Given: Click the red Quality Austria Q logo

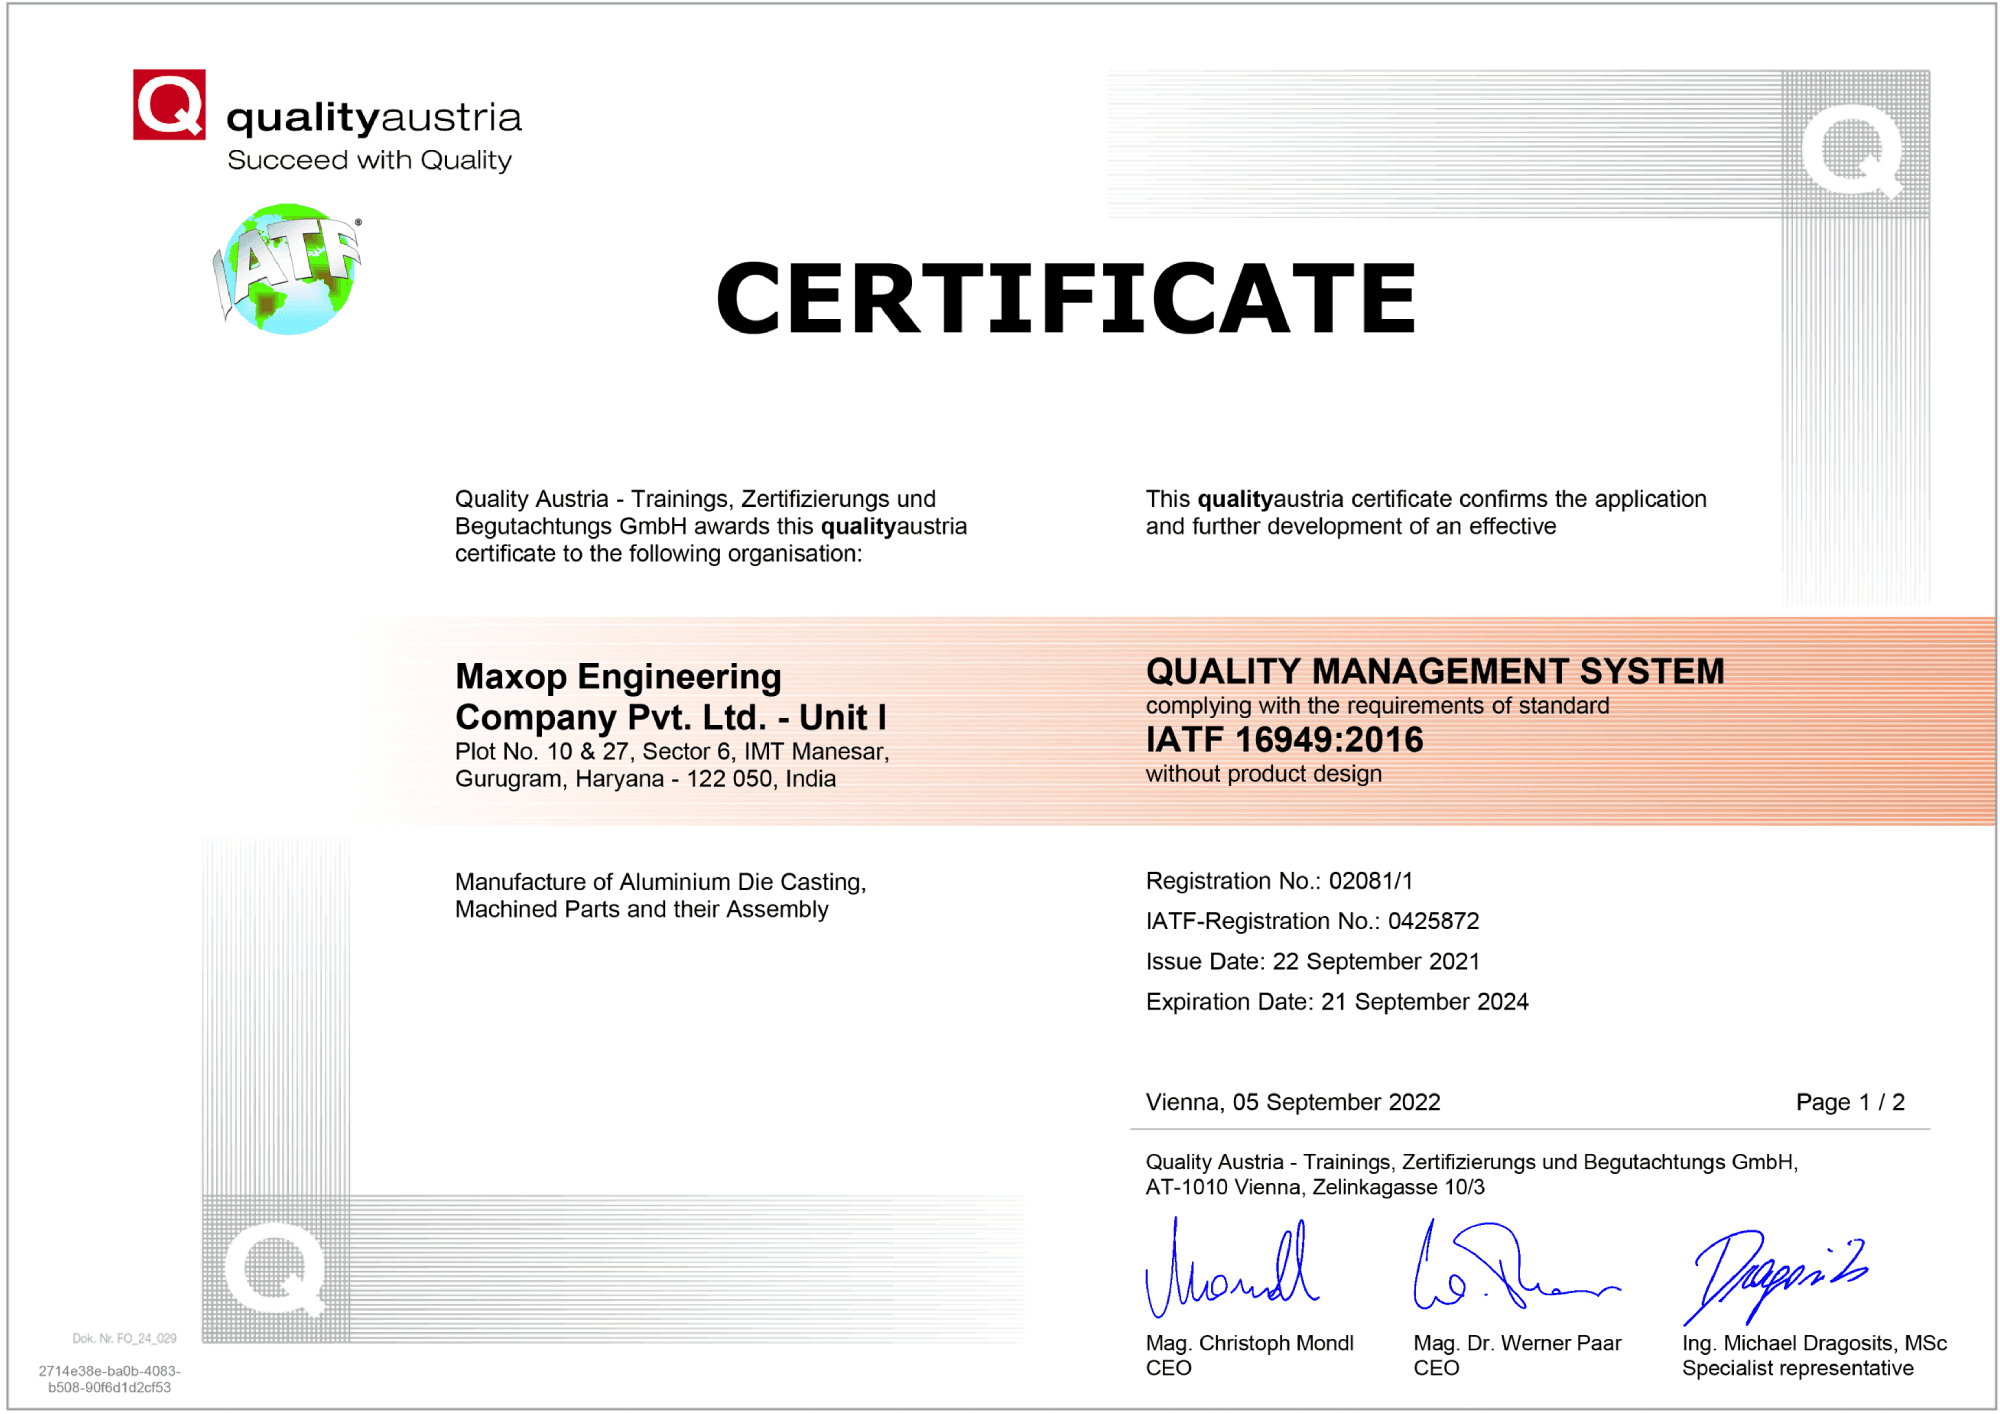Looking at the screenshot, I should tap(169, 104).
